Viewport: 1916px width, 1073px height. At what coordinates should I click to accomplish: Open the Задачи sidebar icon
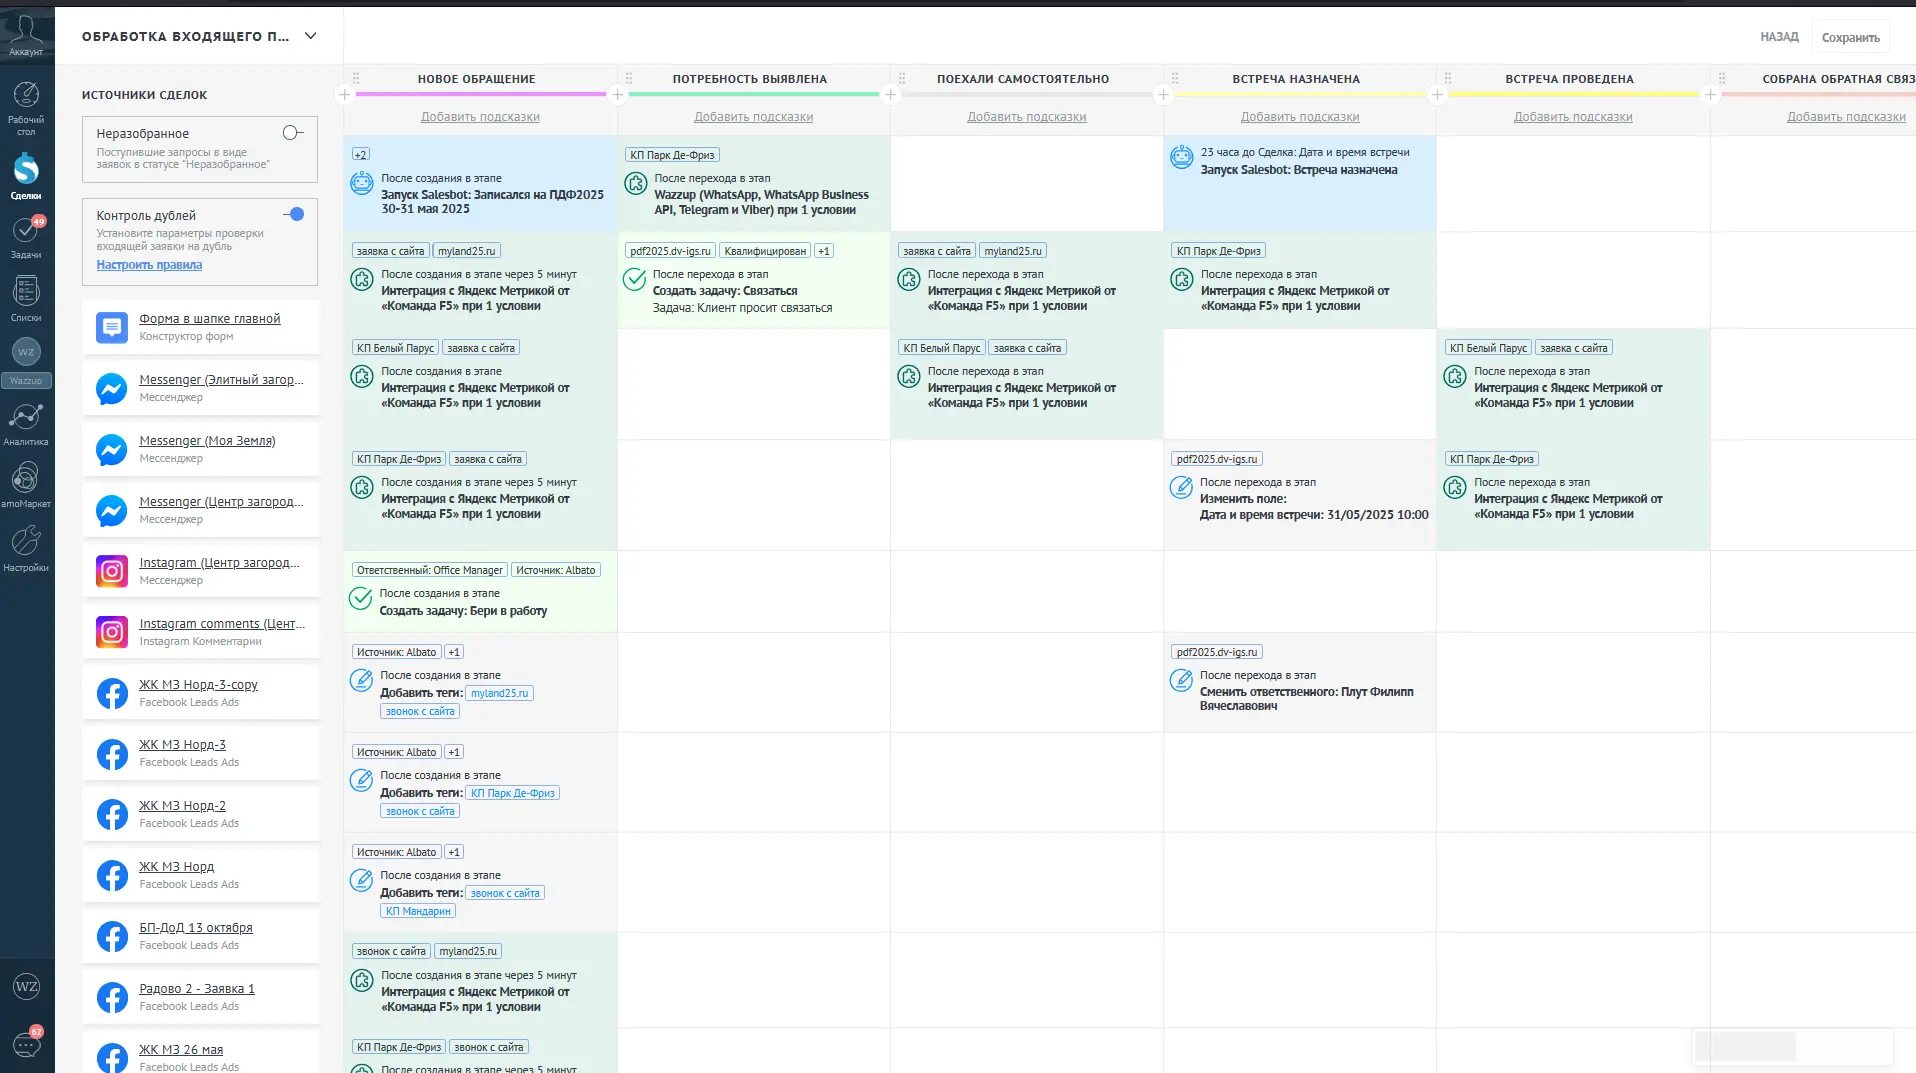(x=26, y=236)
